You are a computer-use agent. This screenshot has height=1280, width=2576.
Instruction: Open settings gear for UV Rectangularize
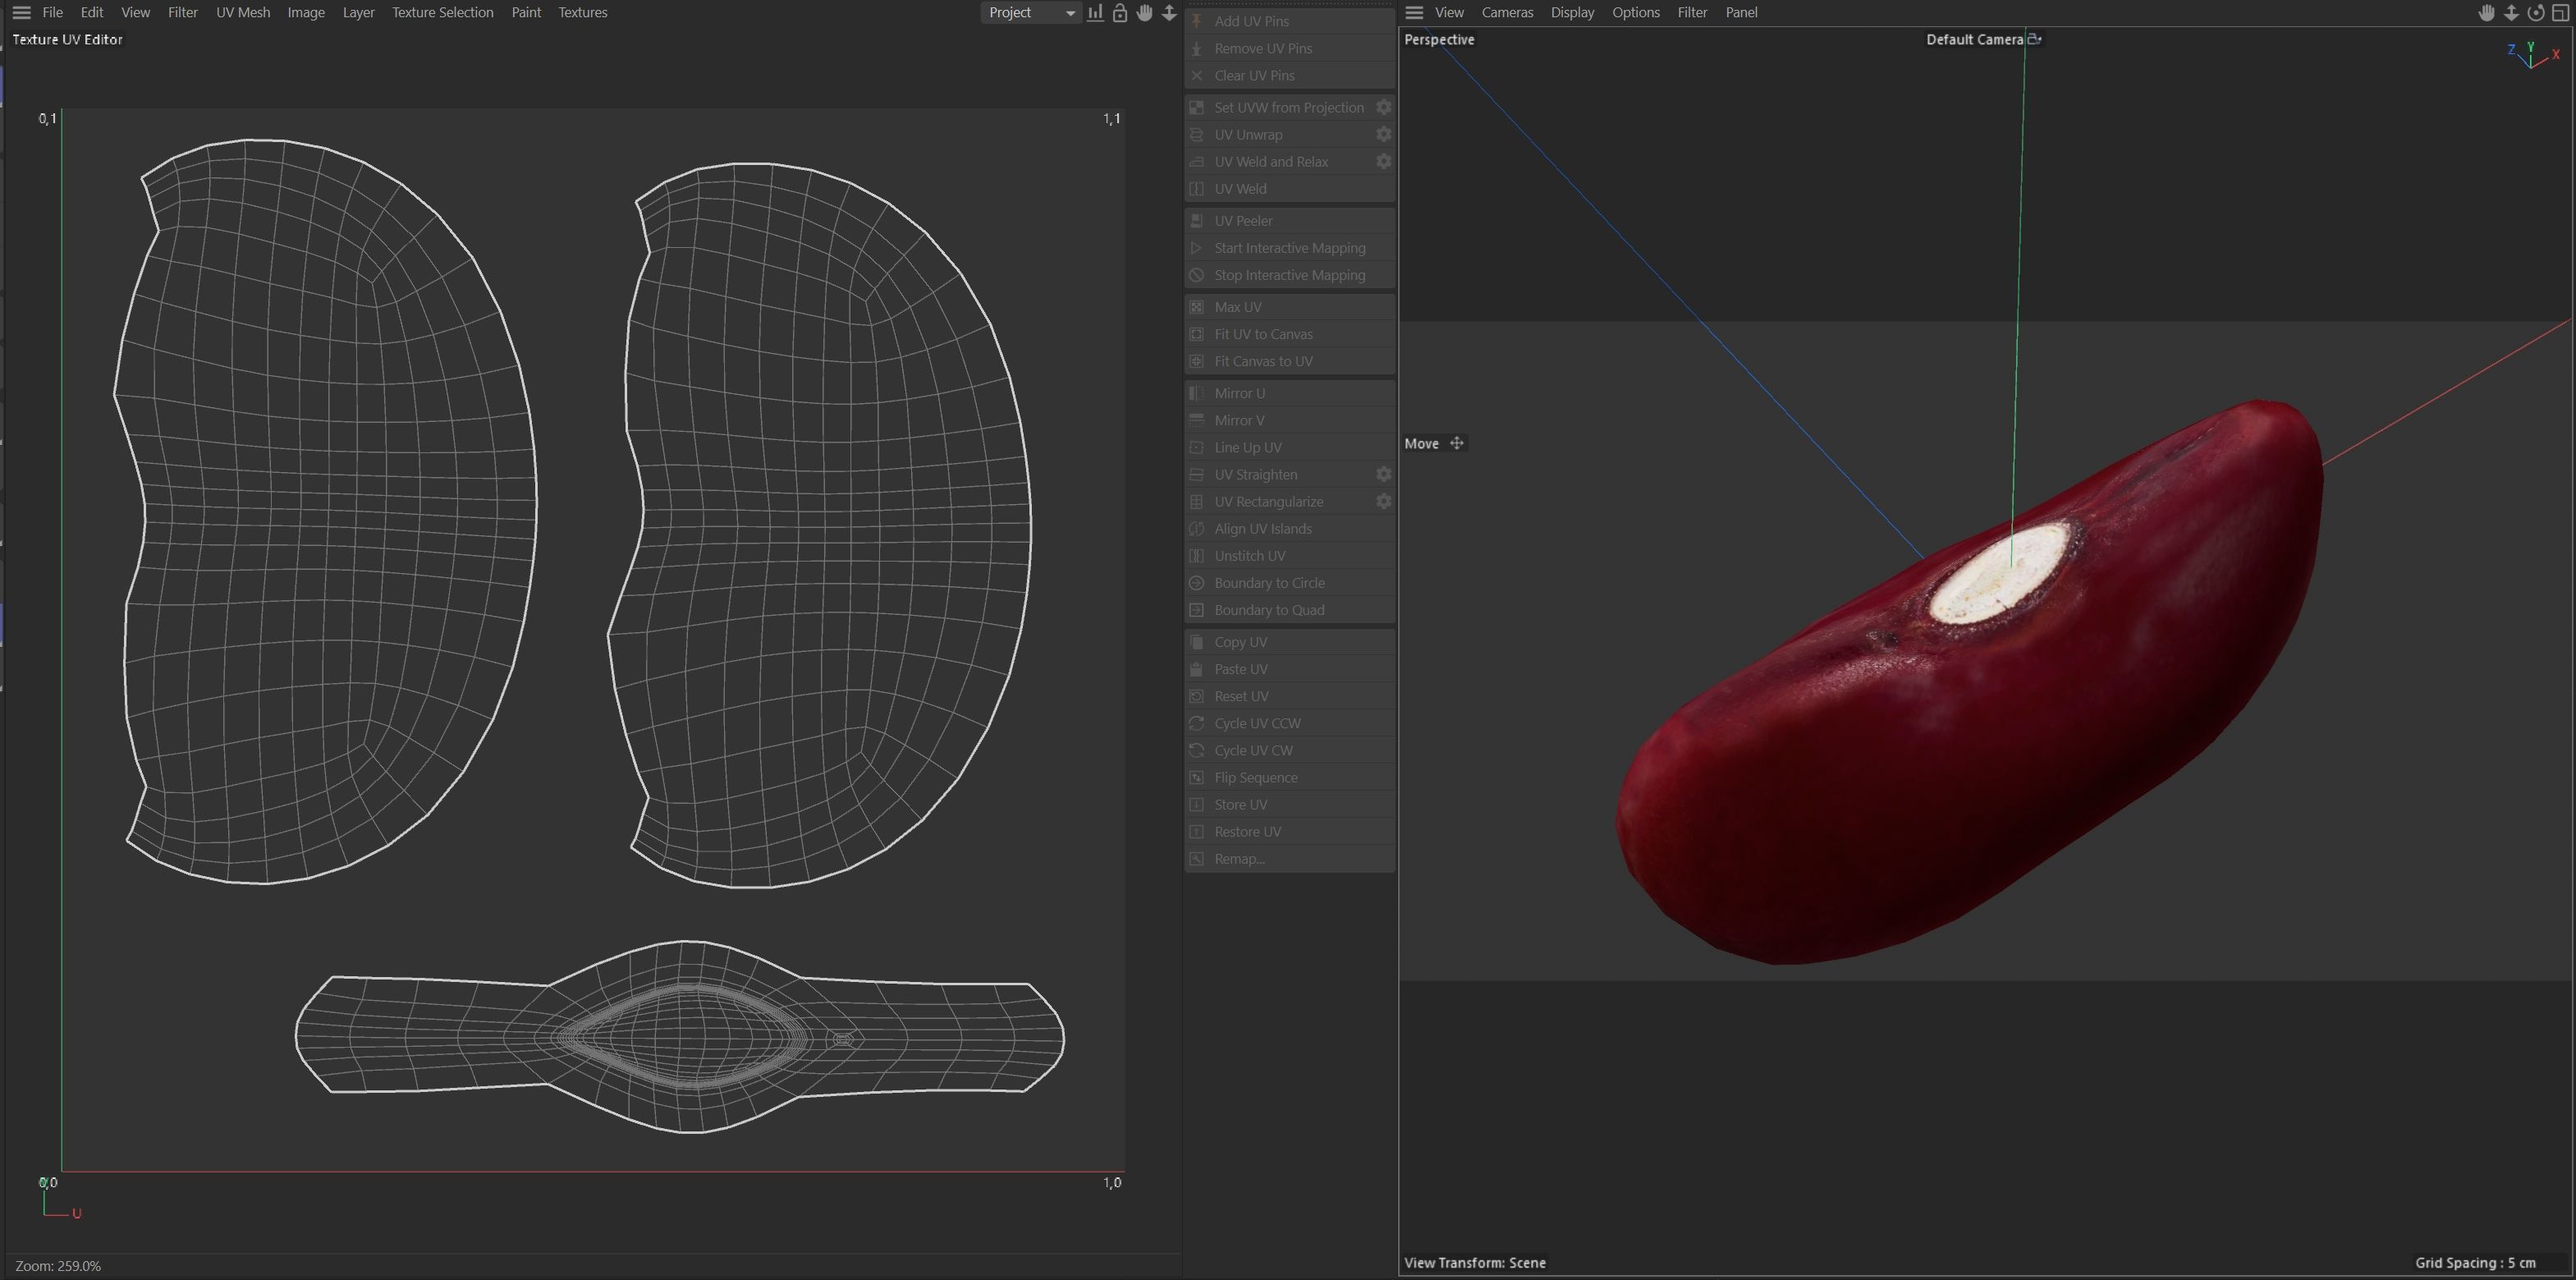click(1384, 501)
